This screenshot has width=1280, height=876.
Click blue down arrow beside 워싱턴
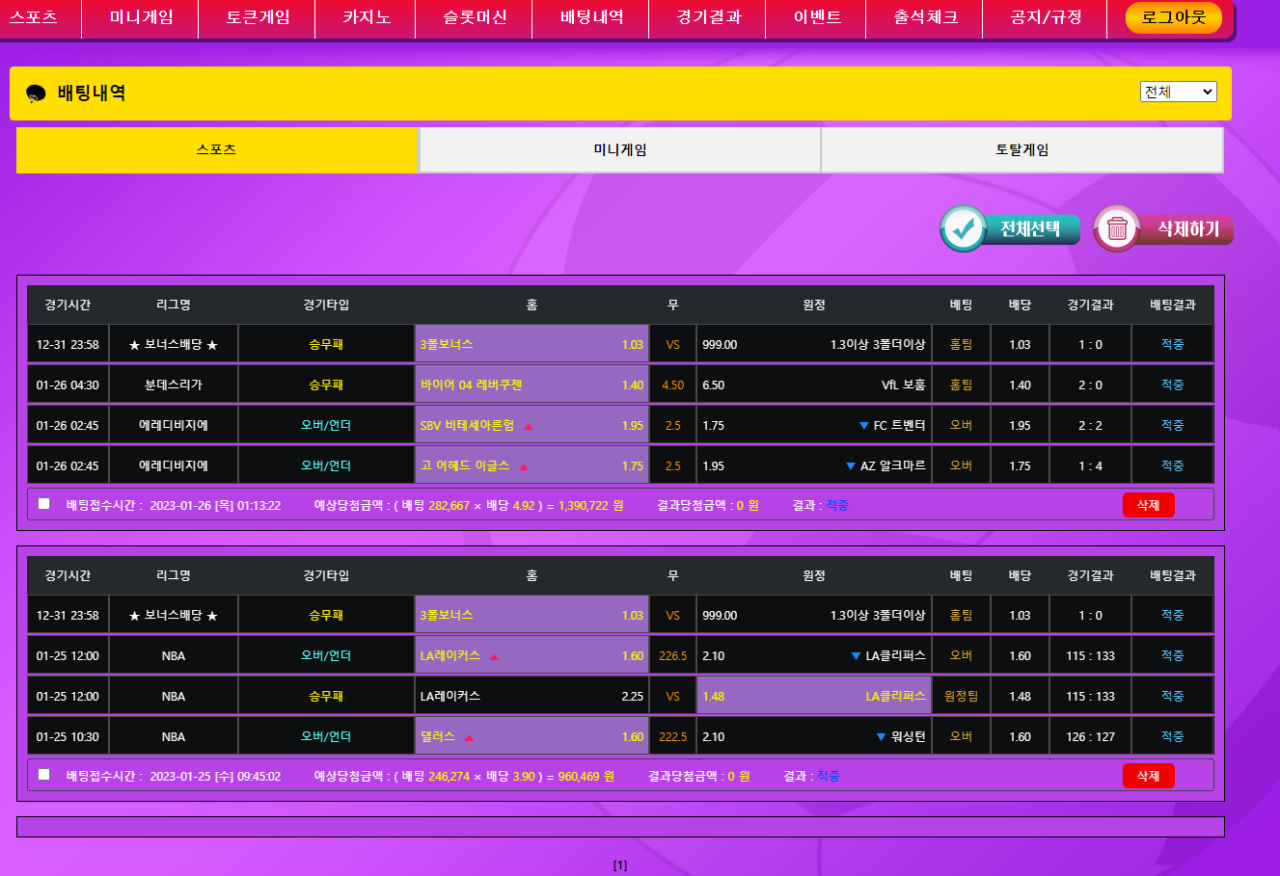[x=882, y=737]
